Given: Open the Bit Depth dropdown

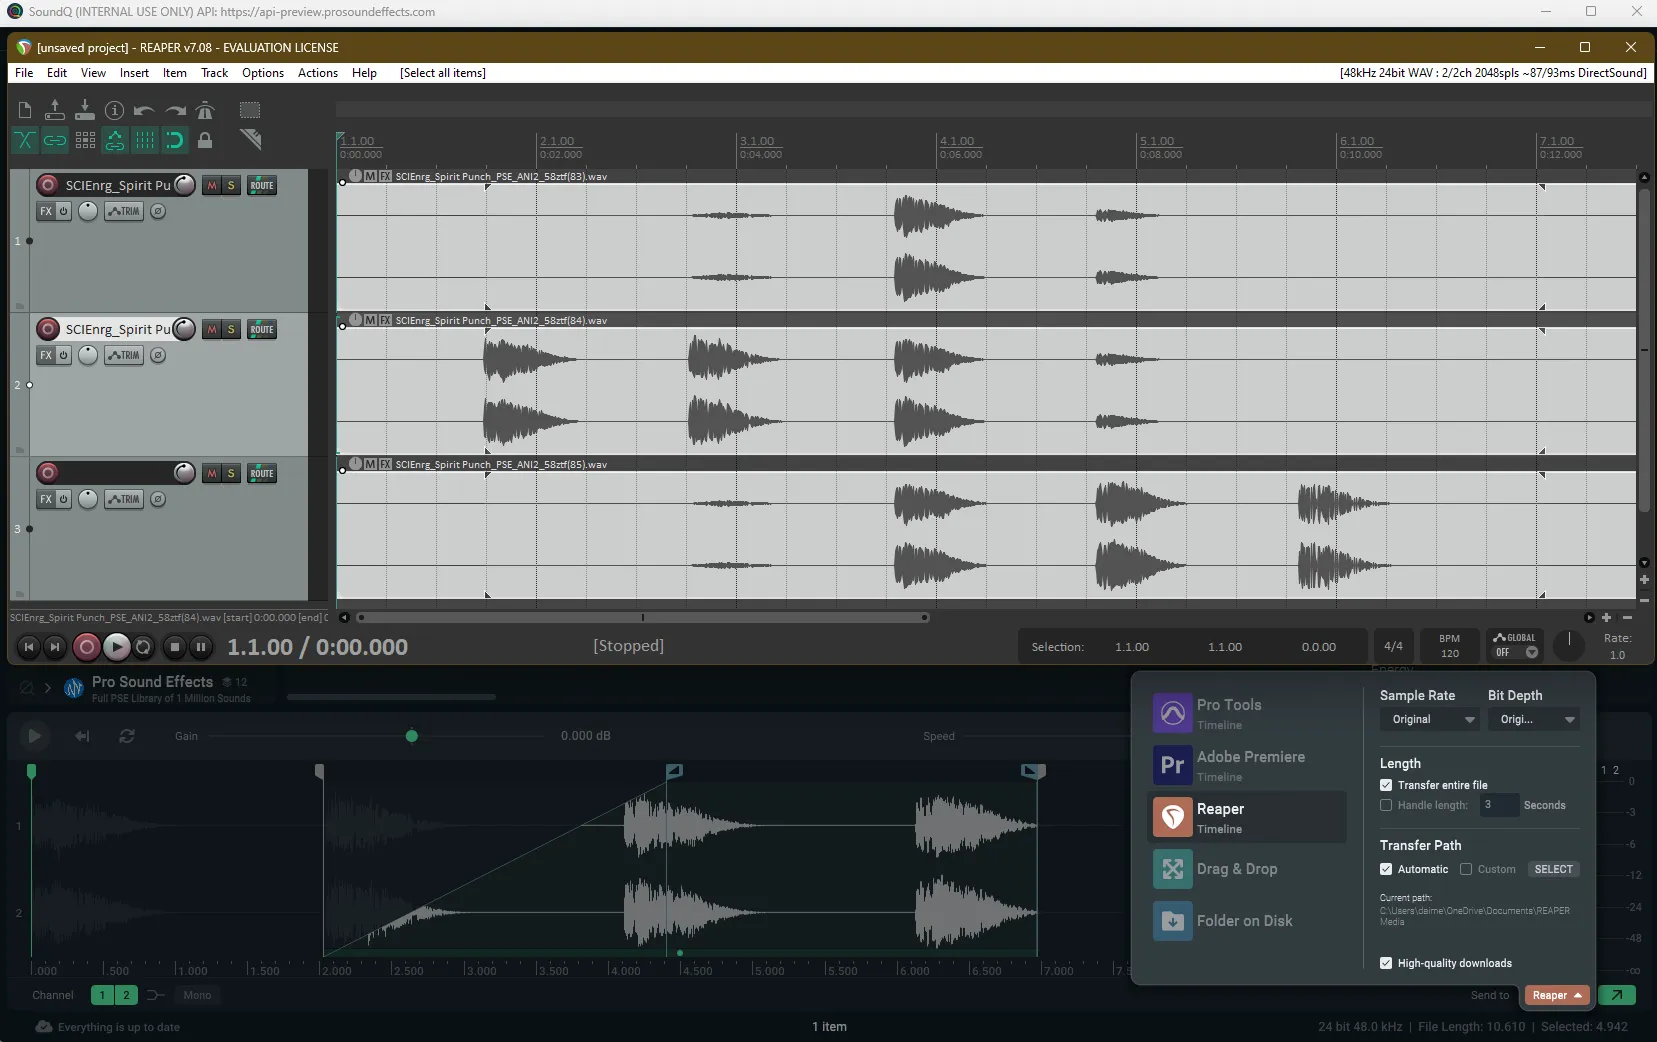Looking at the screenshot, I should click(x=1534, y=719).
